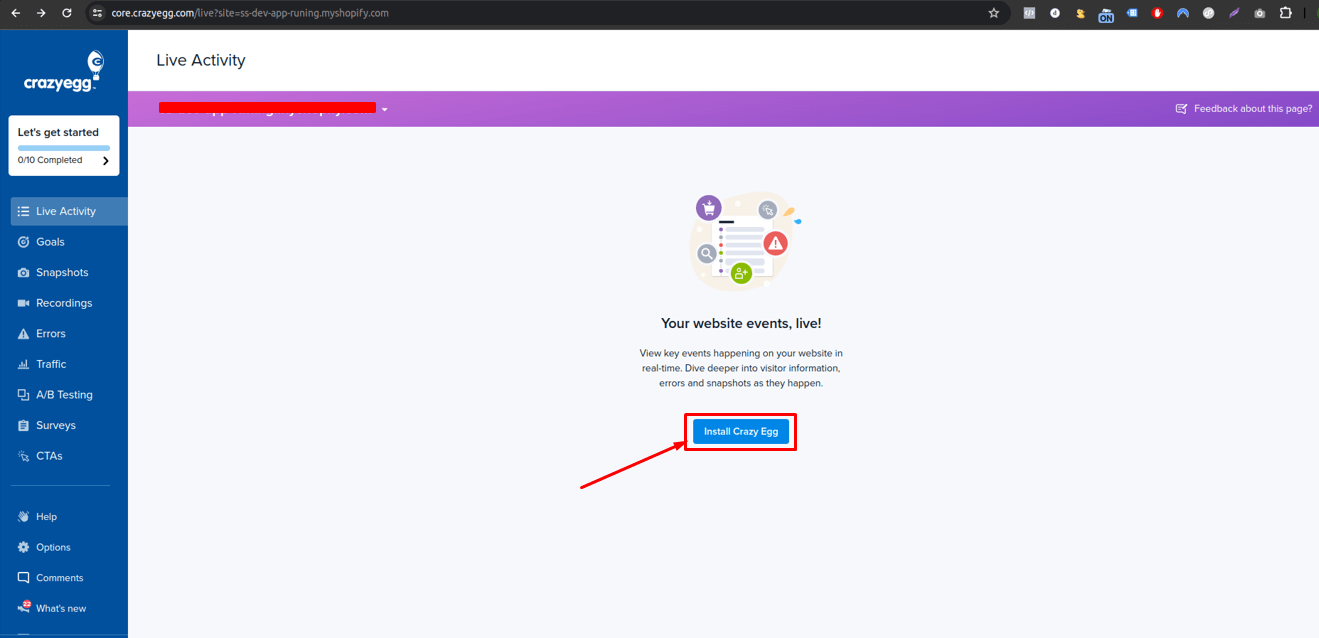The height and width of the screenshot is (638, 1319).
Task: Click the onboarding progress bar
Action: [64, 148]
